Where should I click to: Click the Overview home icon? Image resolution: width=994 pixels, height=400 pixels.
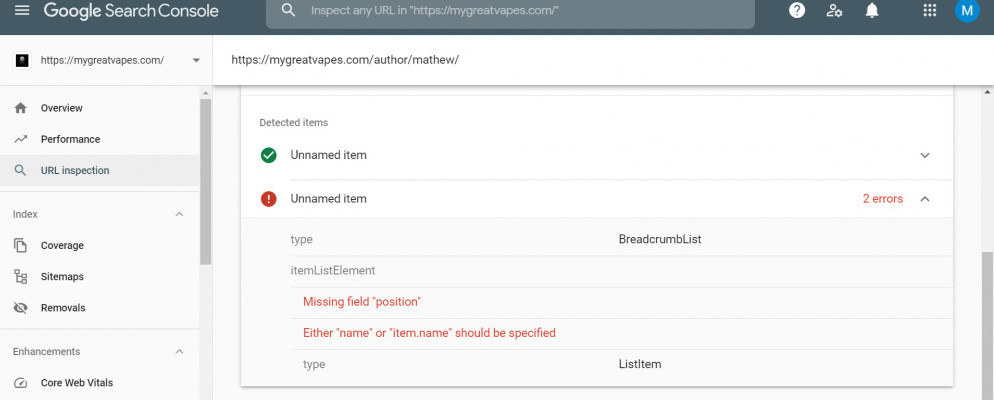click(x=20, y=108)
